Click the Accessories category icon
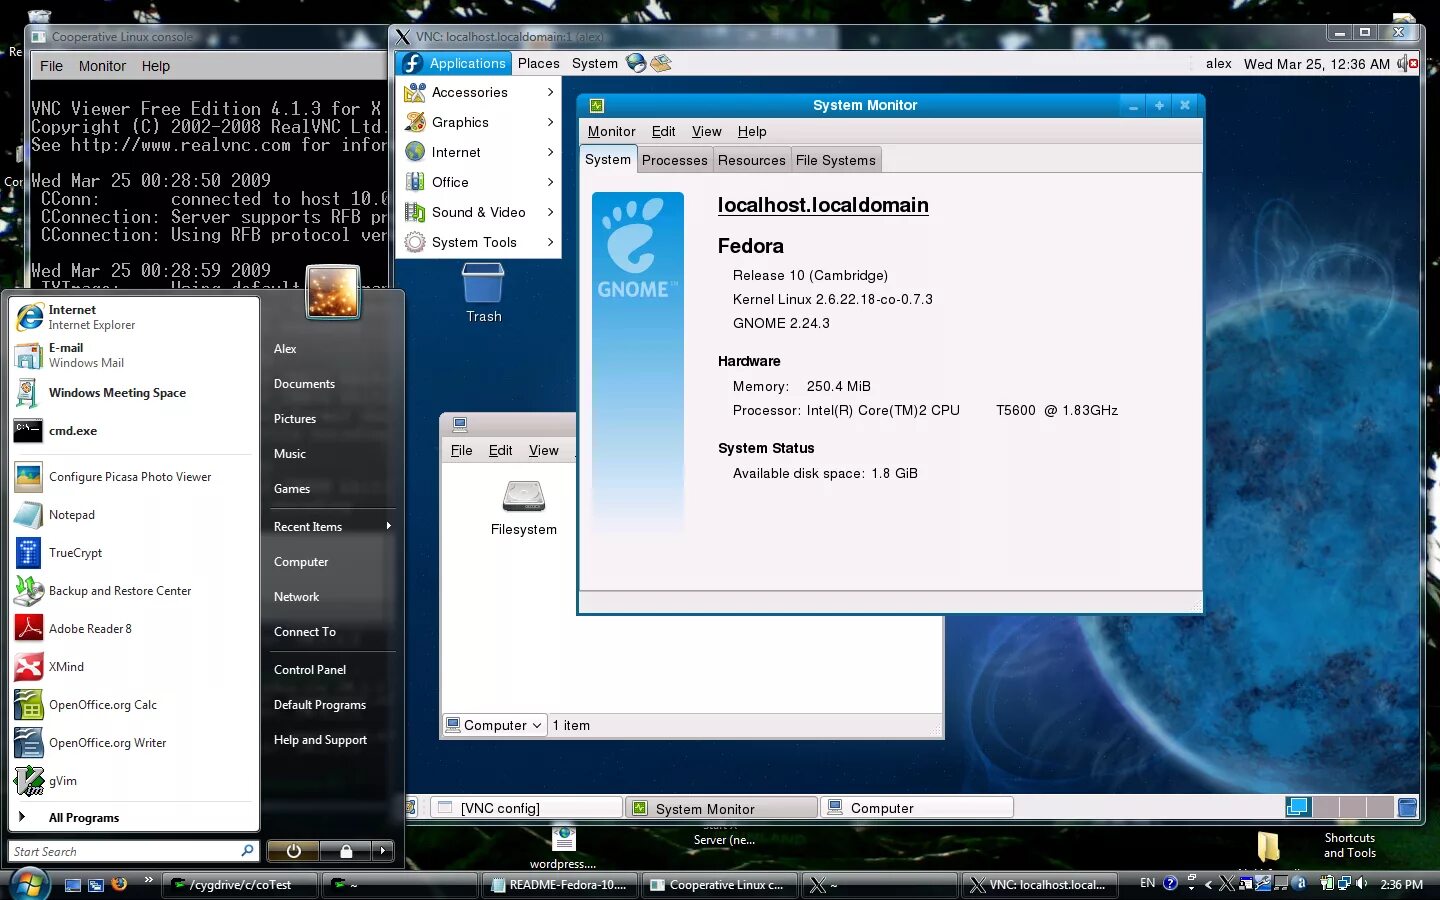Screen dimensions: 1440x900 (x=415, y=92)
